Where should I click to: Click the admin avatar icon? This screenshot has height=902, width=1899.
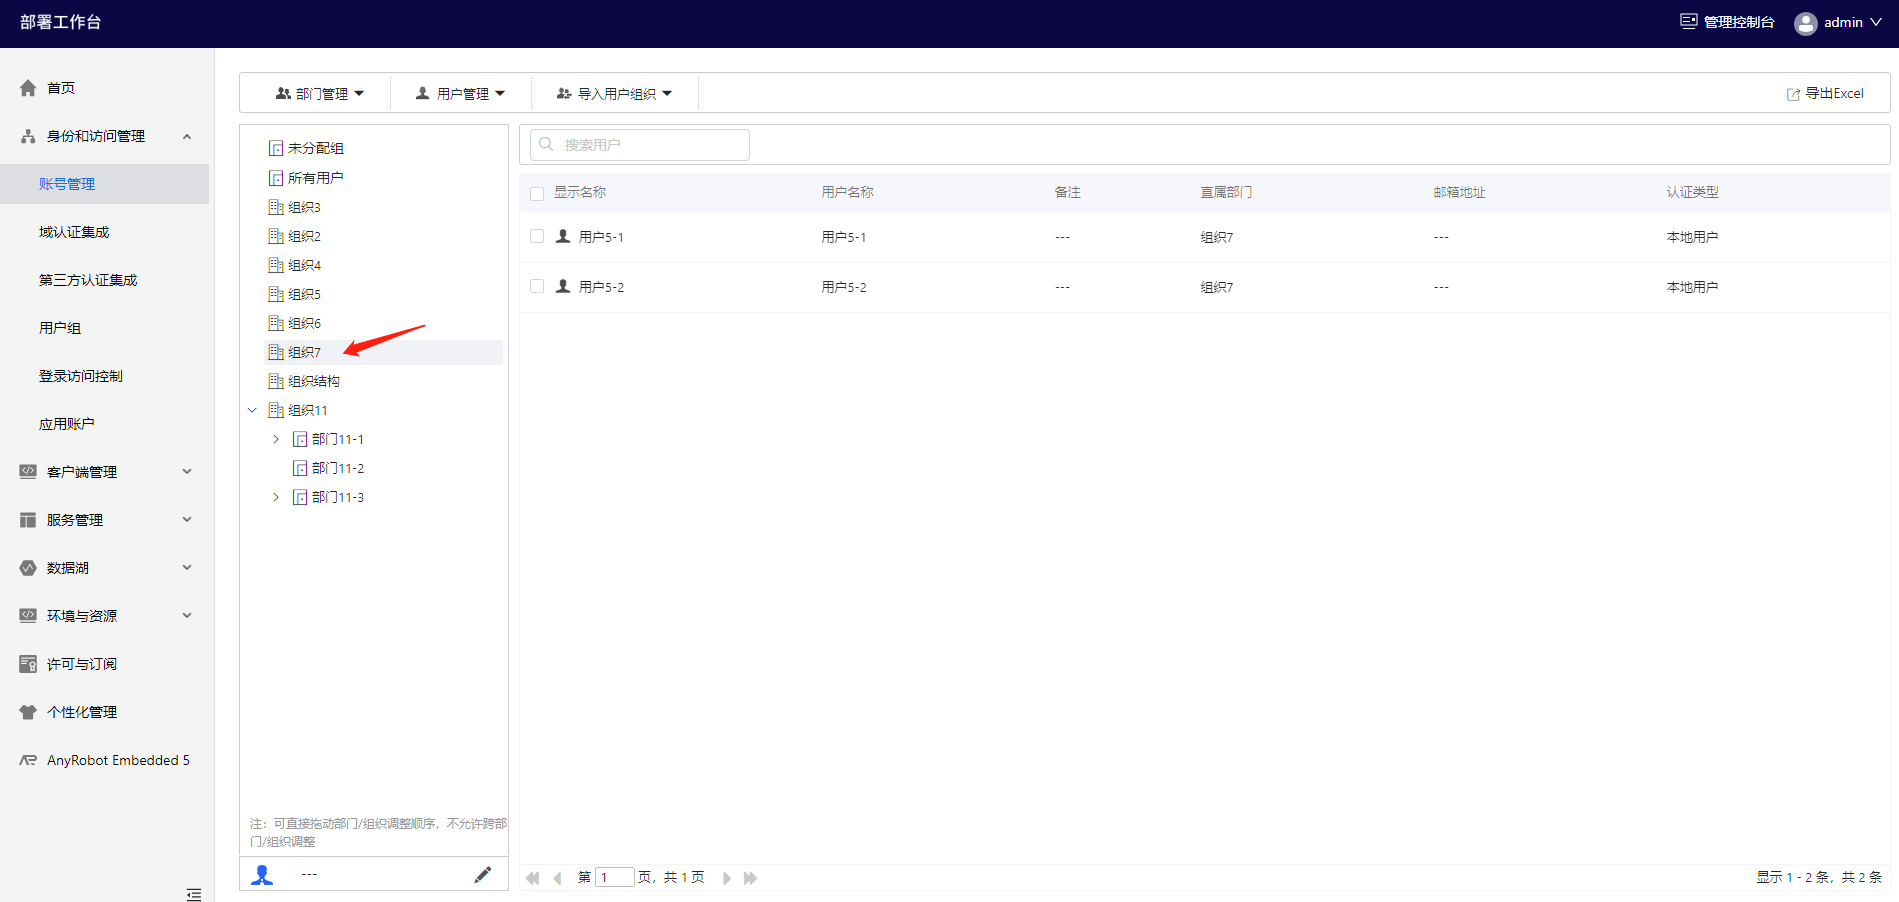pos(1806,23)
